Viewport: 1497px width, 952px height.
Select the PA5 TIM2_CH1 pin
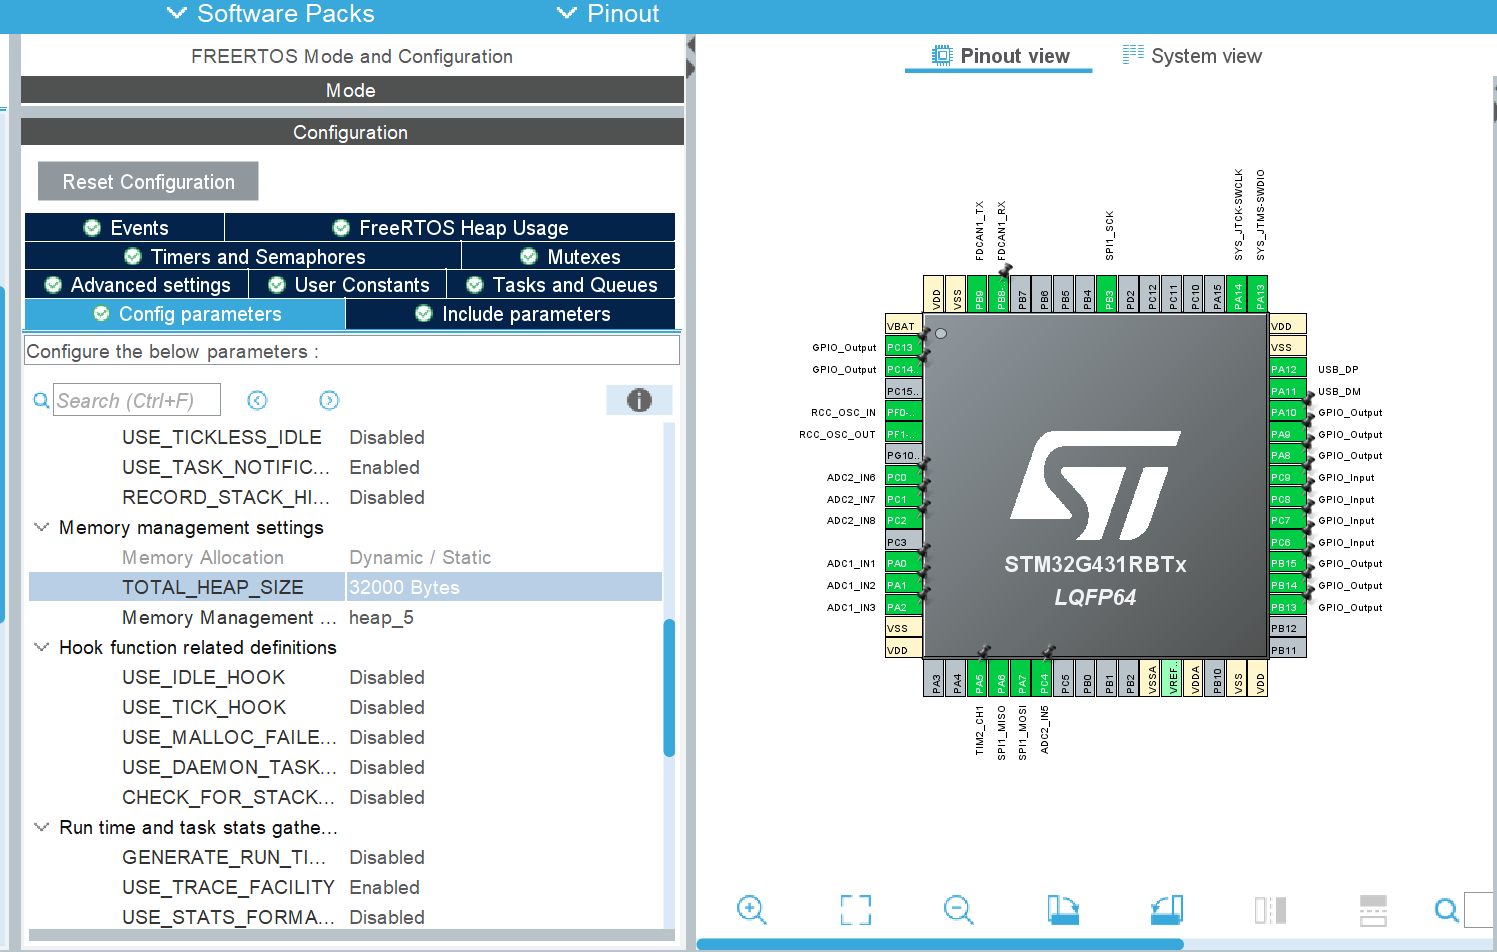pyautogui.click(x=979, y=678)
